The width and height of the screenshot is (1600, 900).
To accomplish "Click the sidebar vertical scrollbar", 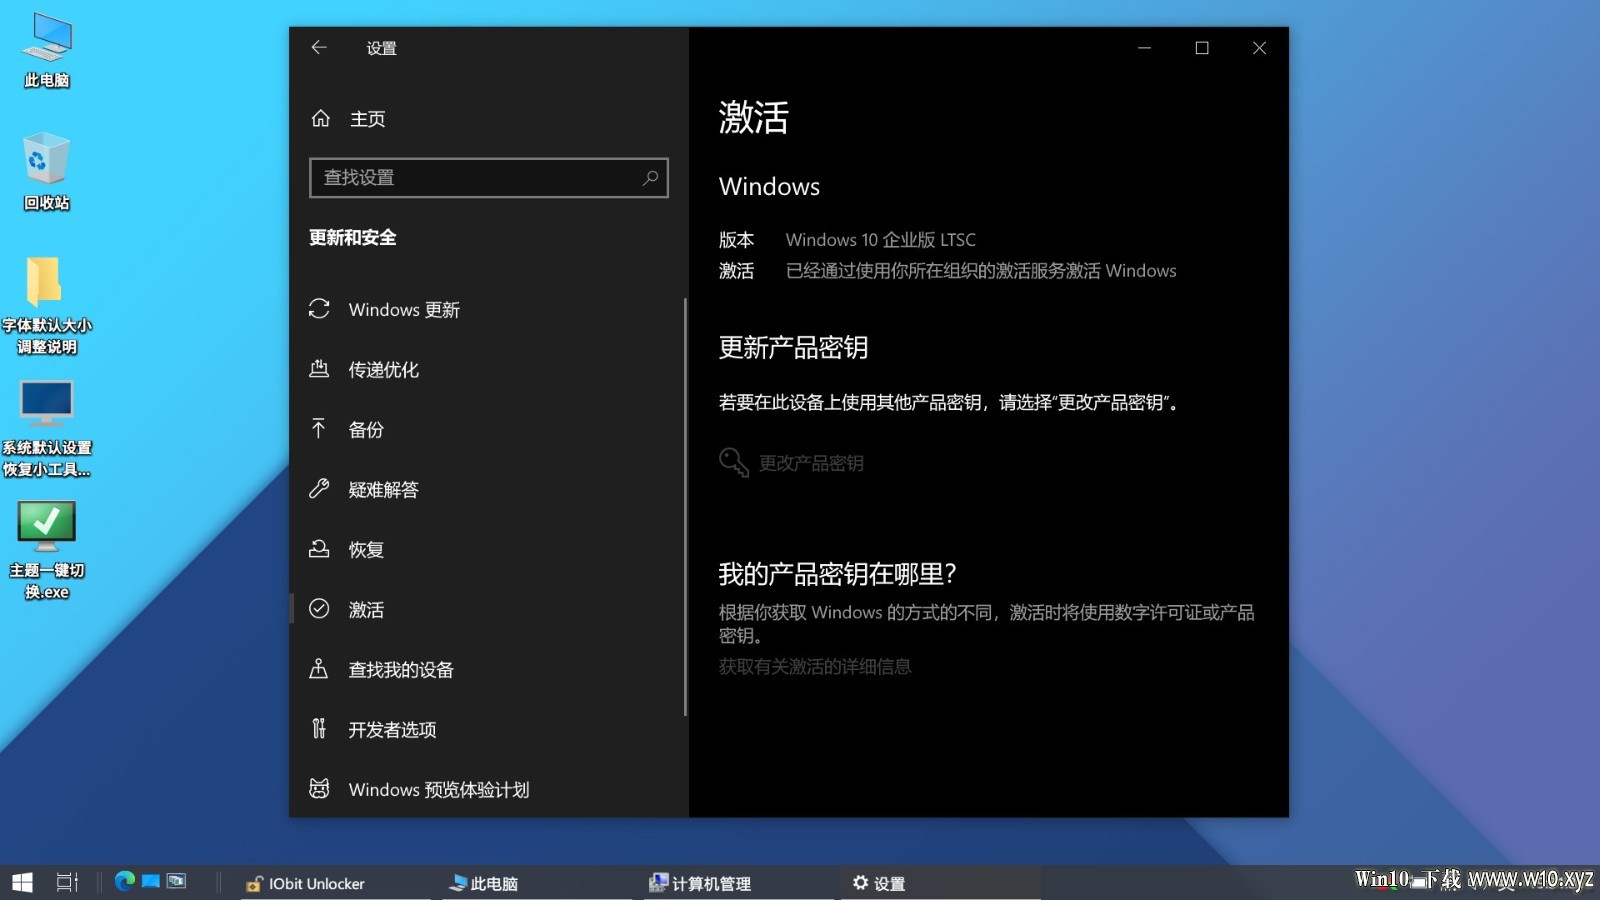I will [685, 506].
